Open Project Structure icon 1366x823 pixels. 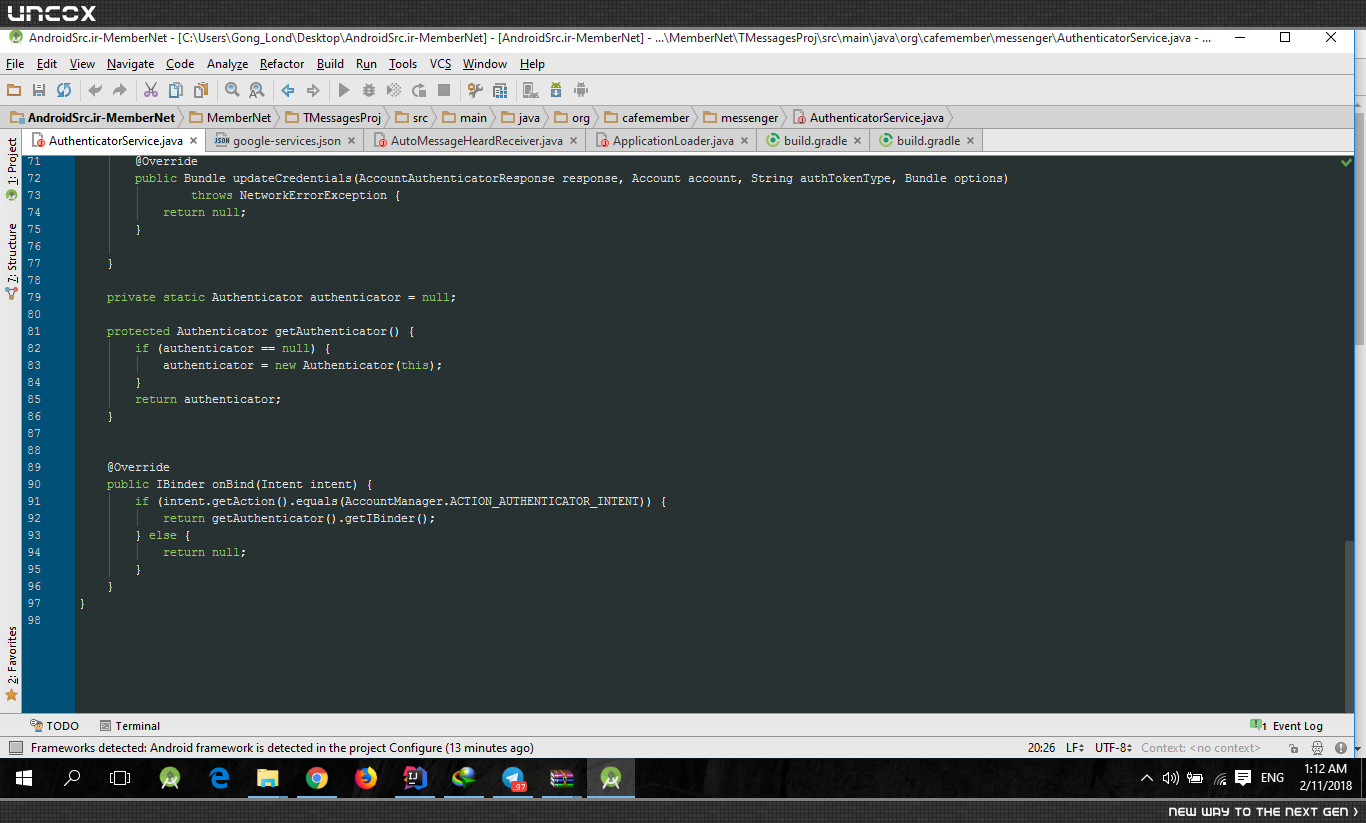[x=499, y=90]
